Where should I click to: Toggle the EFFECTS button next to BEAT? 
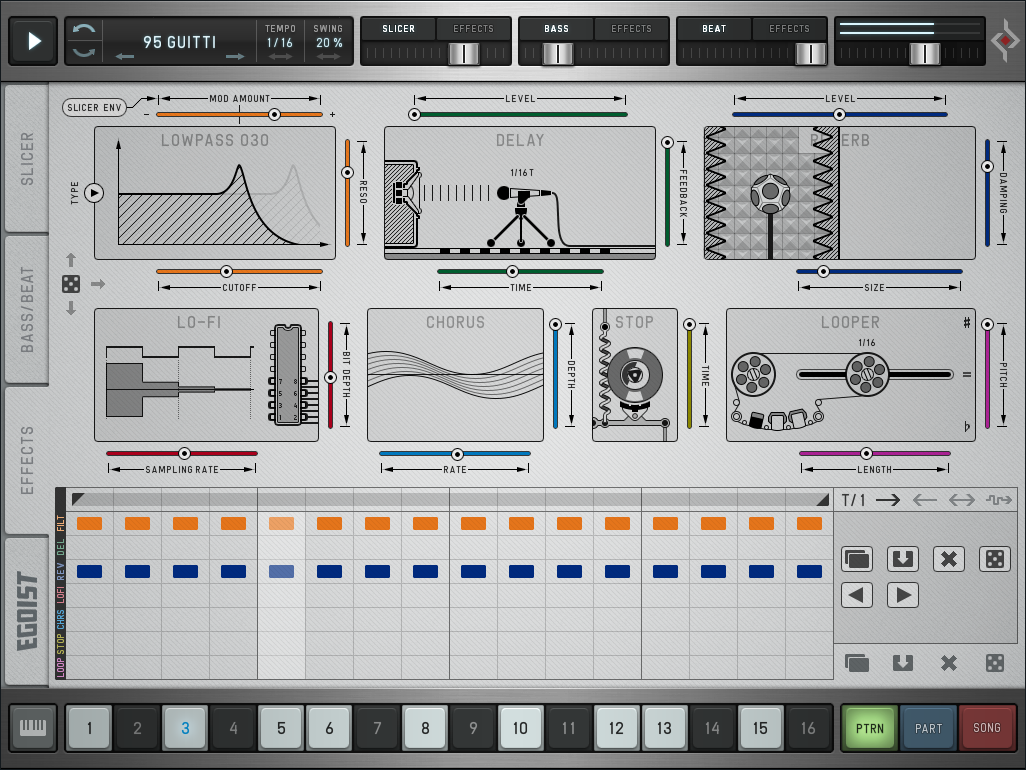(789, 29)
